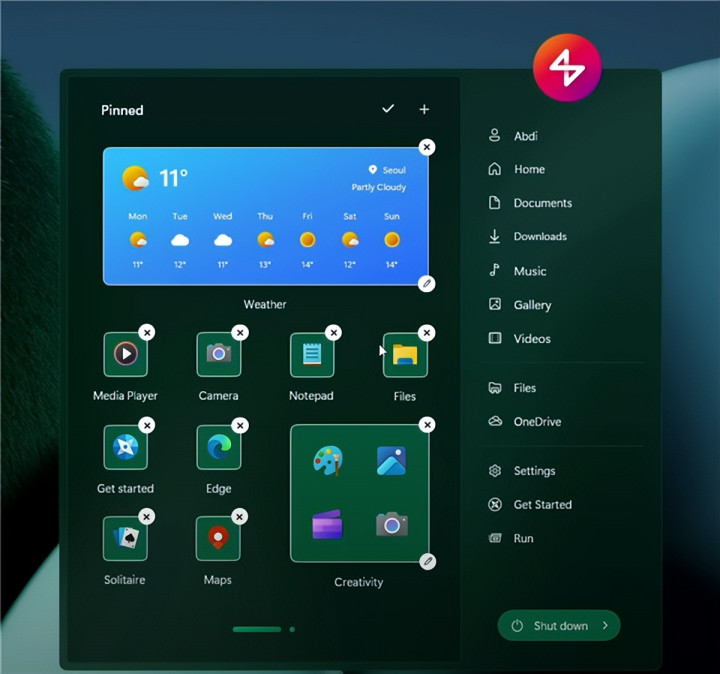Edit the Weather widget with pencil icon
720x674 pixels.
point(427,284)
